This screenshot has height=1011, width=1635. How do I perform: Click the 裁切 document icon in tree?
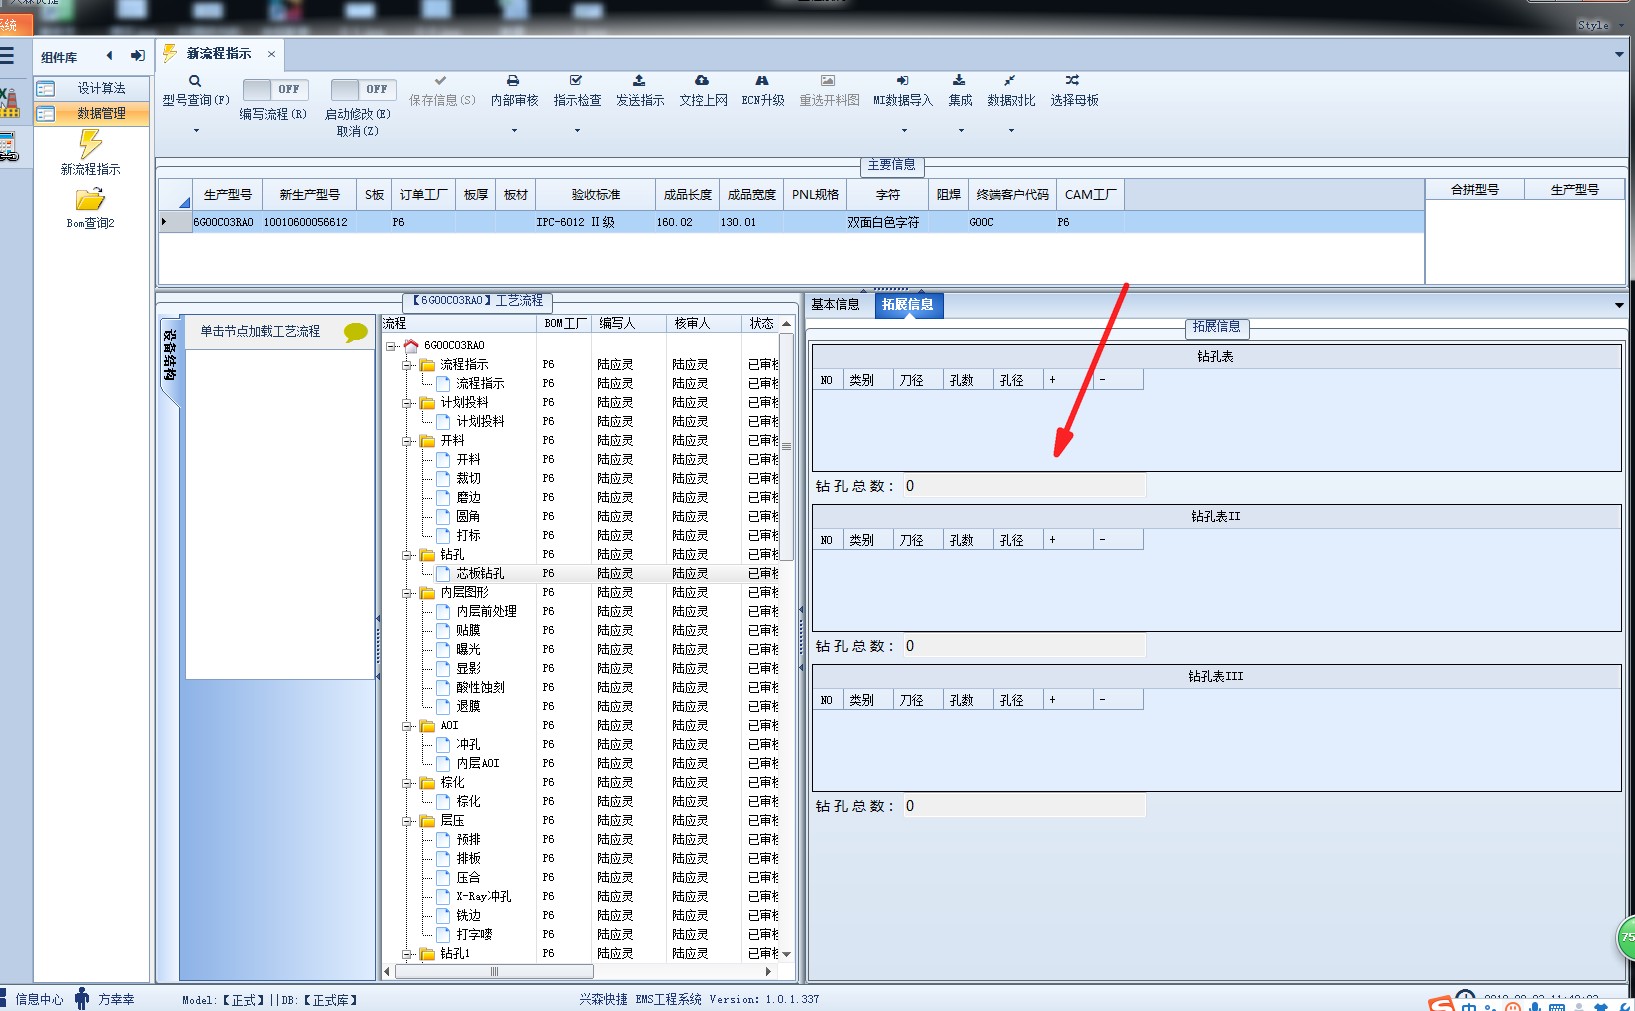coord(443,479)
